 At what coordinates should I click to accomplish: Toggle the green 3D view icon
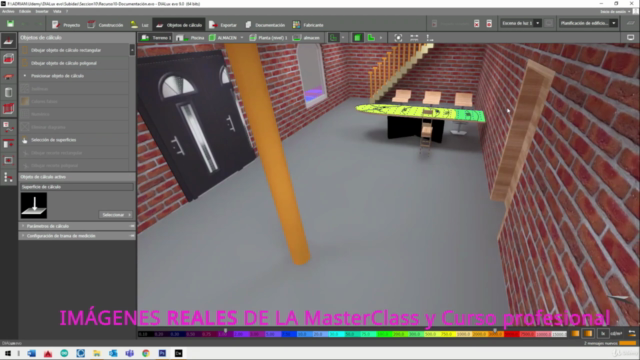pos(358,38)
